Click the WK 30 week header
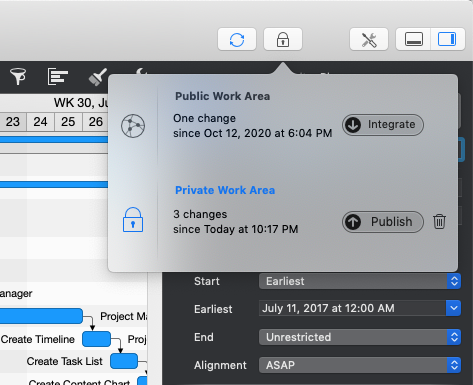 tap(81, 103)
